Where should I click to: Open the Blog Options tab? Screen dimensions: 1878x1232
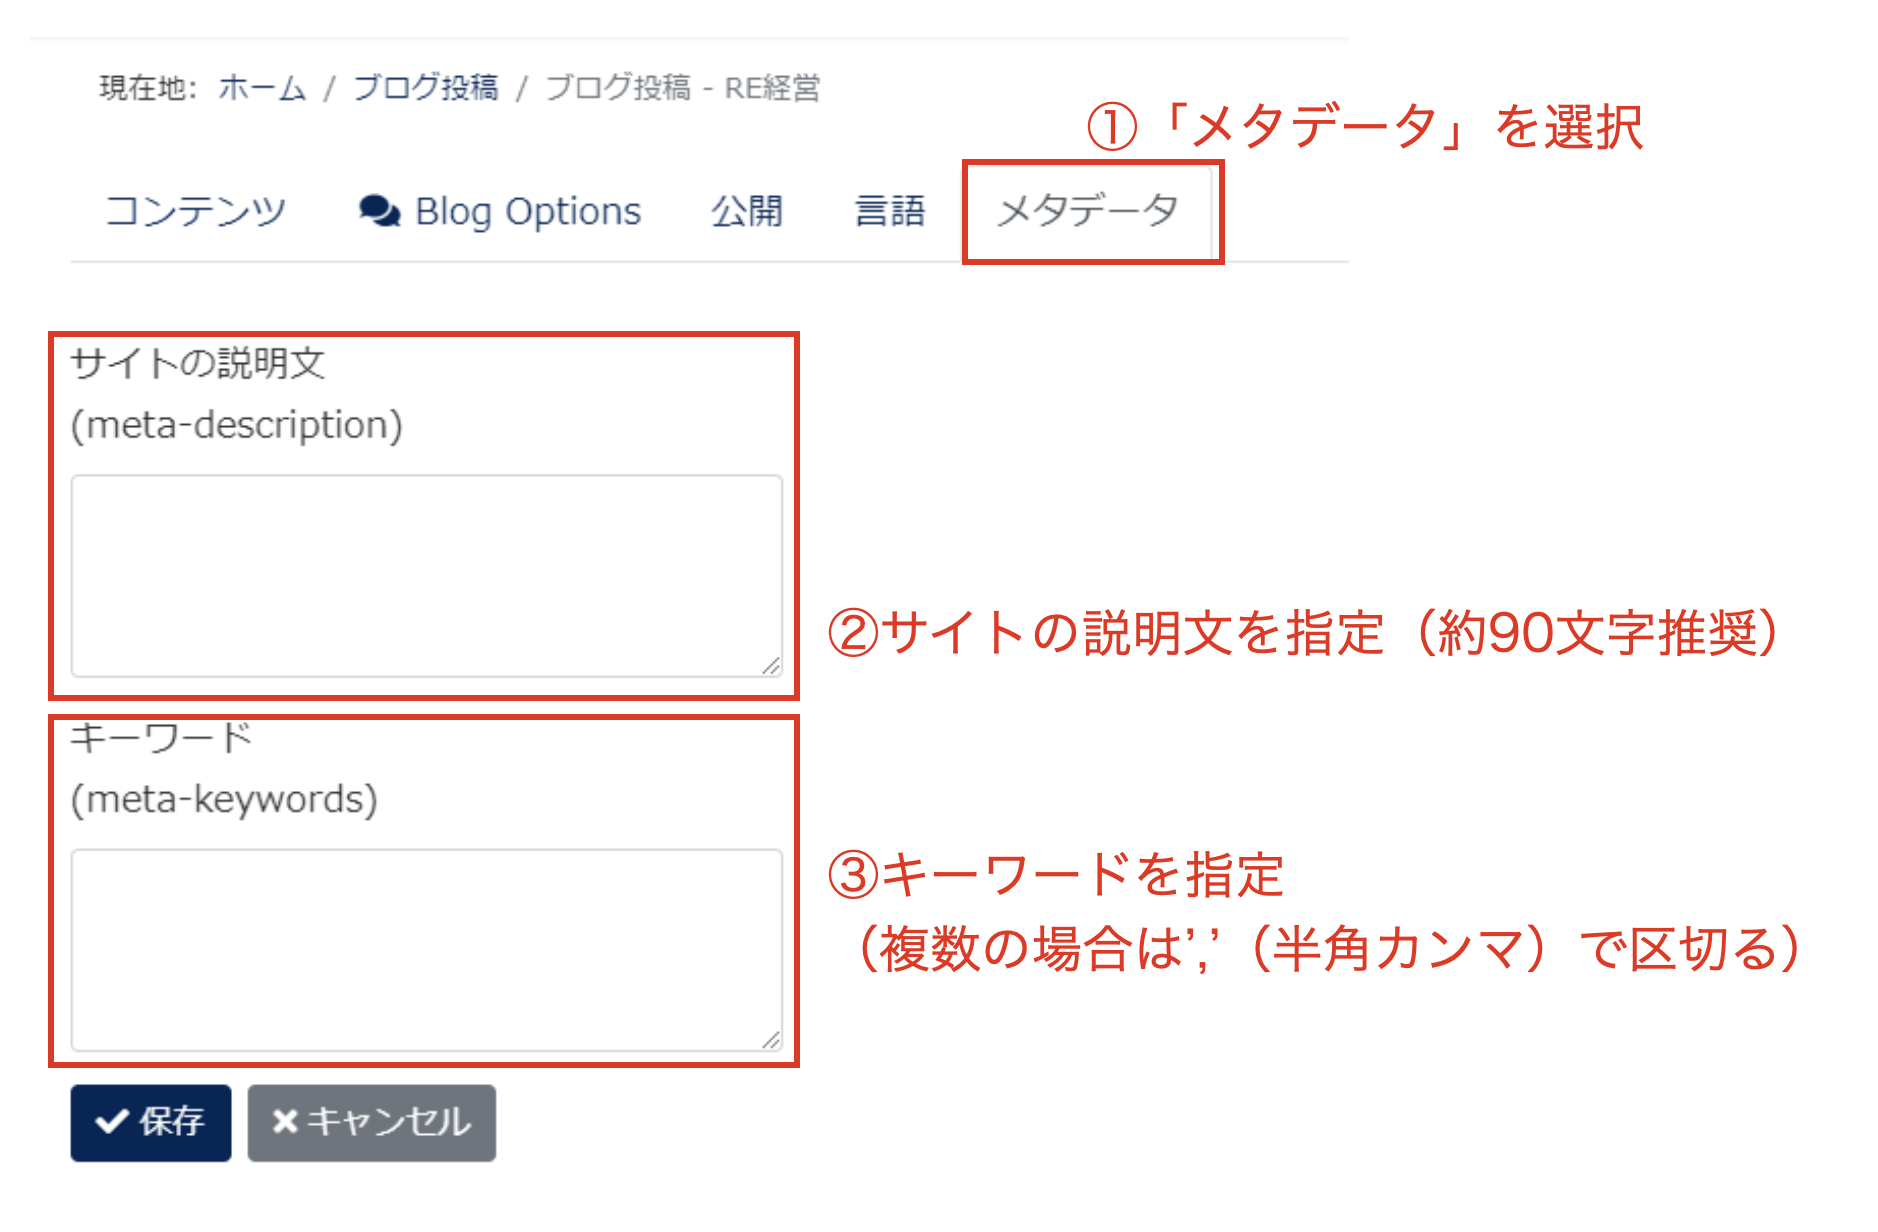point(527,212)
